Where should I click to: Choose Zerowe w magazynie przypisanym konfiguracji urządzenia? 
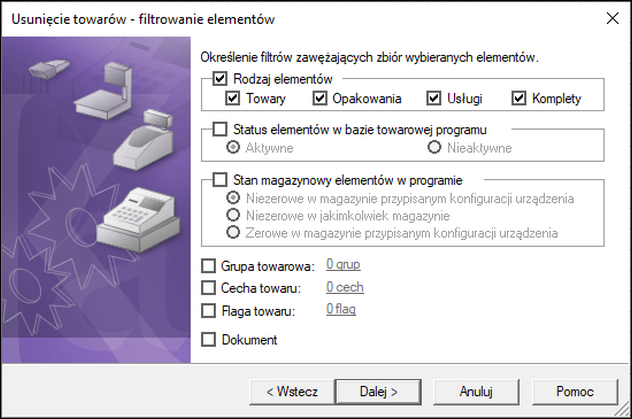[234, 232]
